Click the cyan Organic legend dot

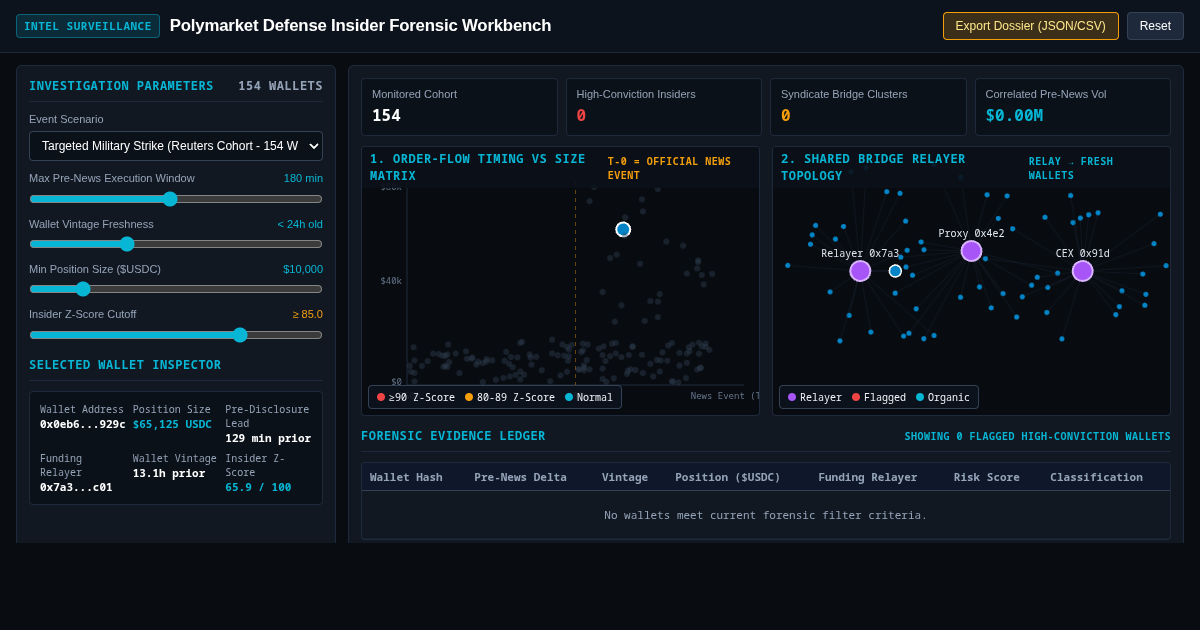(x=920, y=397)
